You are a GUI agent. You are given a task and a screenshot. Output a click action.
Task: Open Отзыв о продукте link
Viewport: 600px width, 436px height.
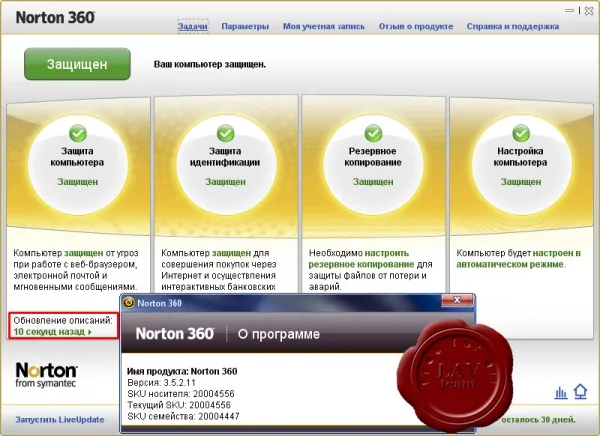pos(416,26)
